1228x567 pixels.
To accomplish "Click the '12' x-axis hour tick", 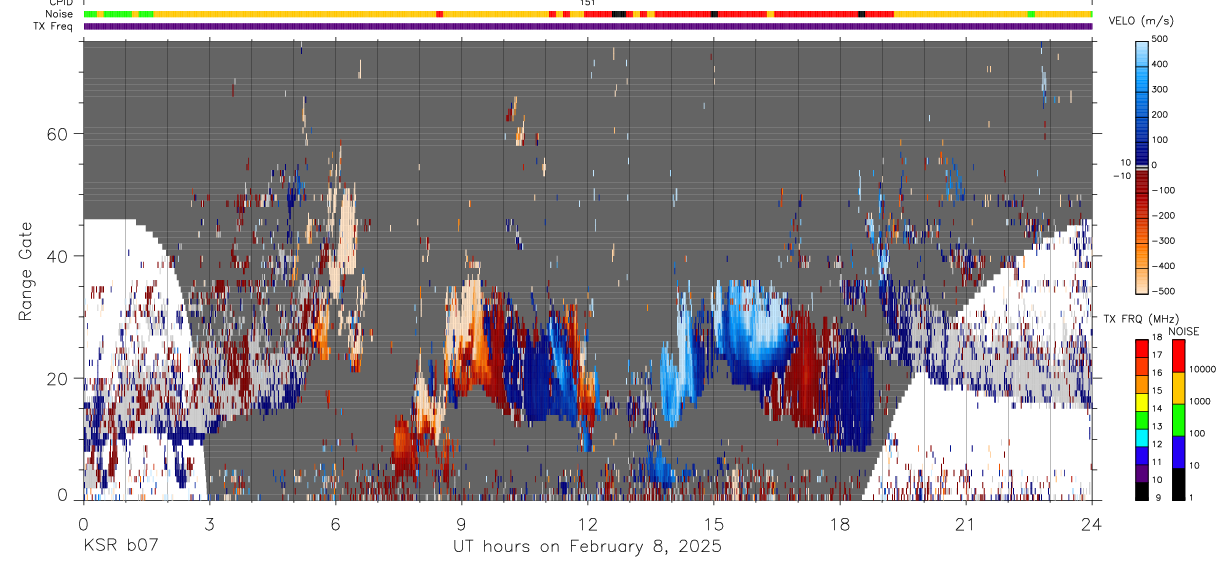I will [x=588, y=524].
